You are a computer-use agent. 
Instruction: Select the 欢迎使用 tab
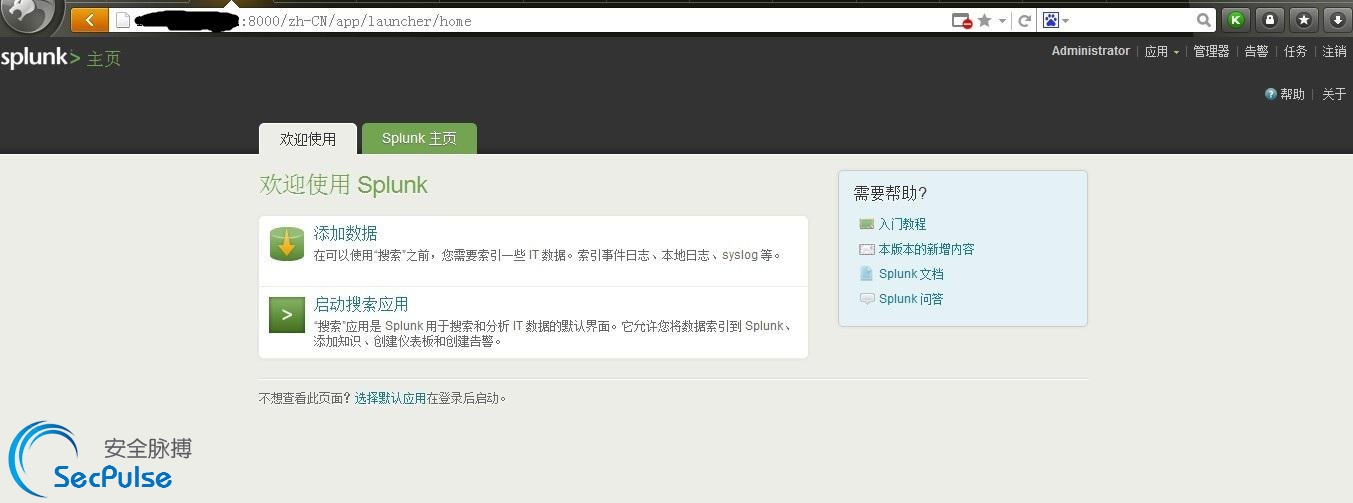coord(308,139)
